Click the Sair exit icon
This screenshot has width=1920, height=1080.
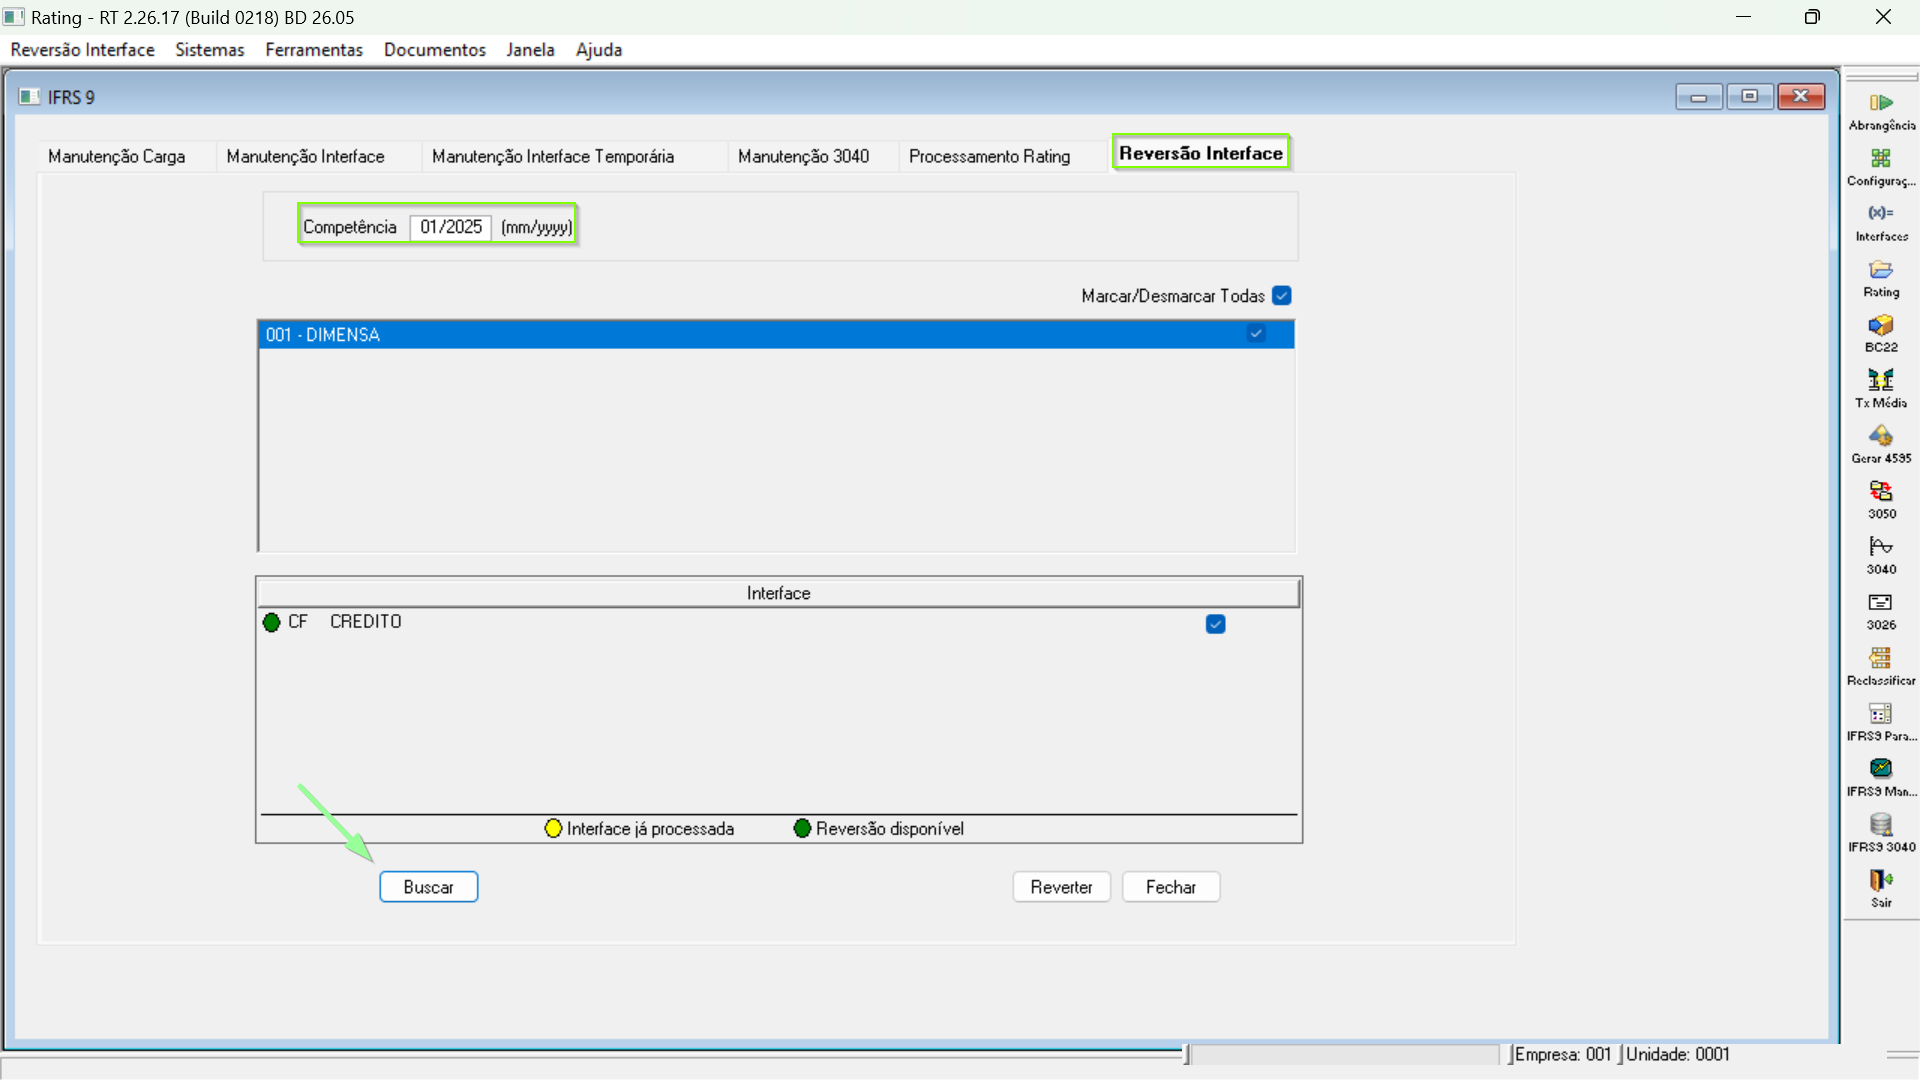click(1881, 881)
